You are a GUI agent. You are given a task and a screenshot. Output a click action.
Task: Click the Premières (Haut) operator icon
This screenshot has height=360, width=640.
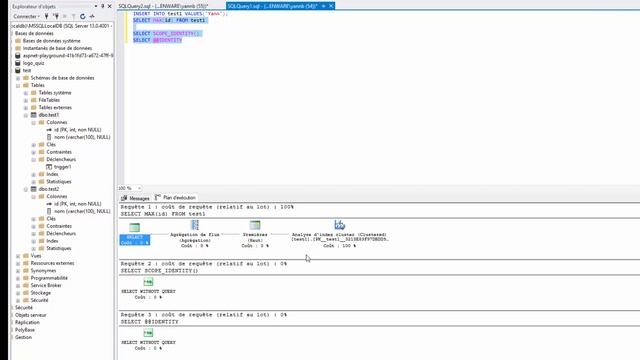click(x=255, y=225)
